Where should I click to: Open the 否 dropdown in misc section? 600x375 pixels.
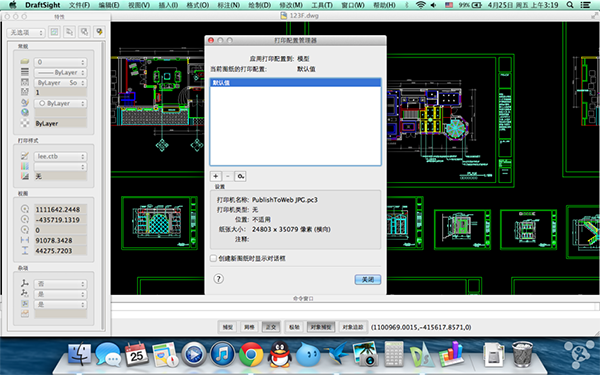(60, 284)
